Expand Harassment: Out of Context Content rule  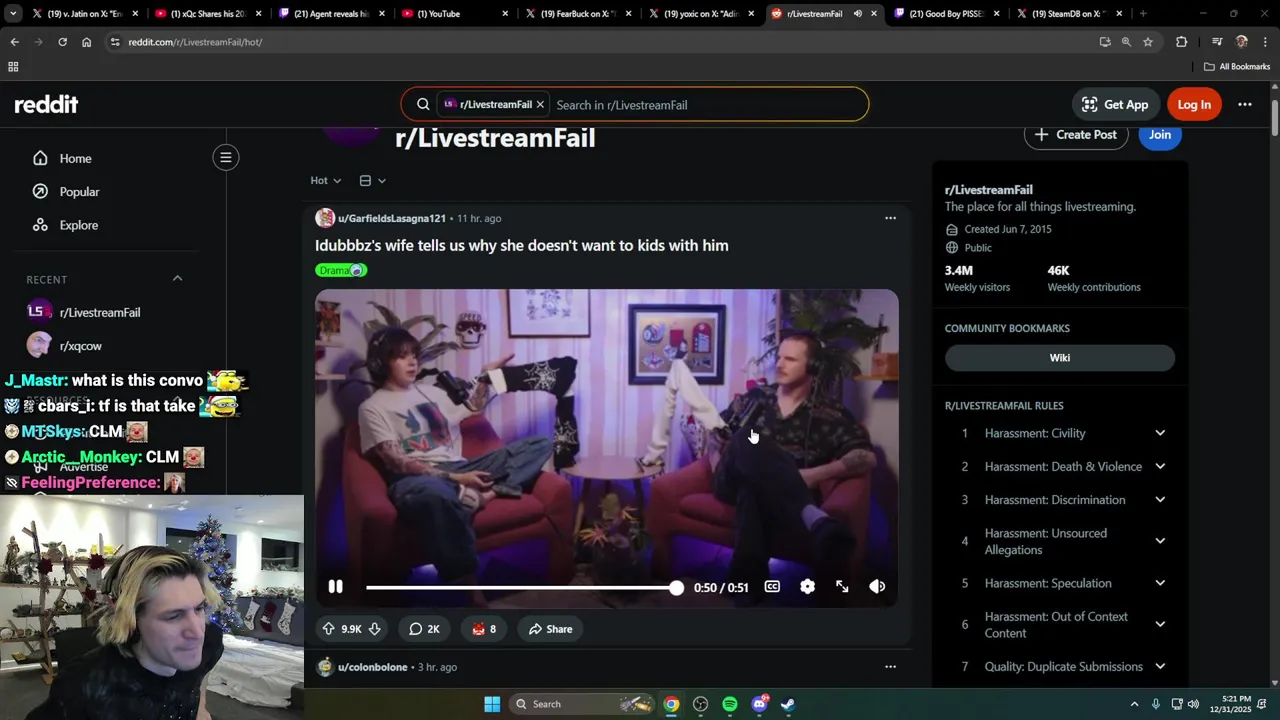click(1160, 624)
